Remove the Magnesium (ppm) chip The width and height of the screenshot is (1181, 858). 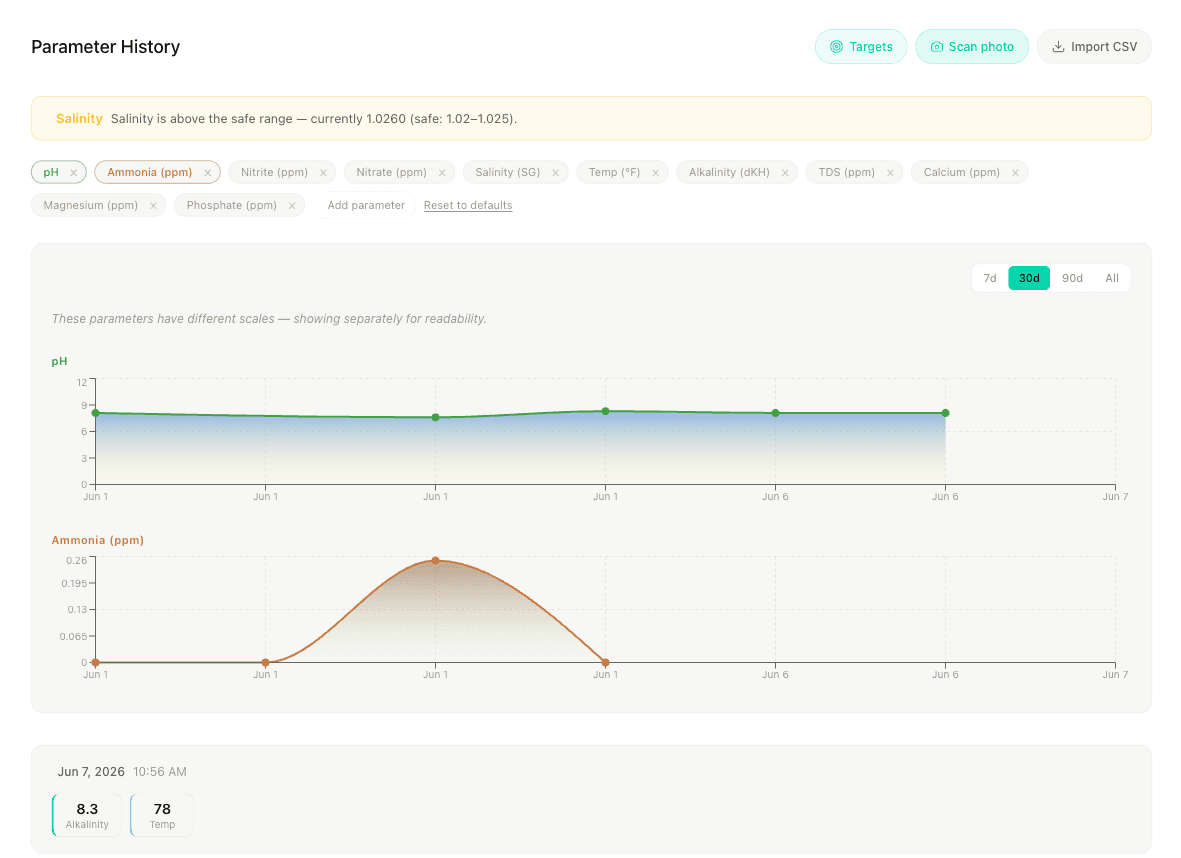tap(154, 206)
